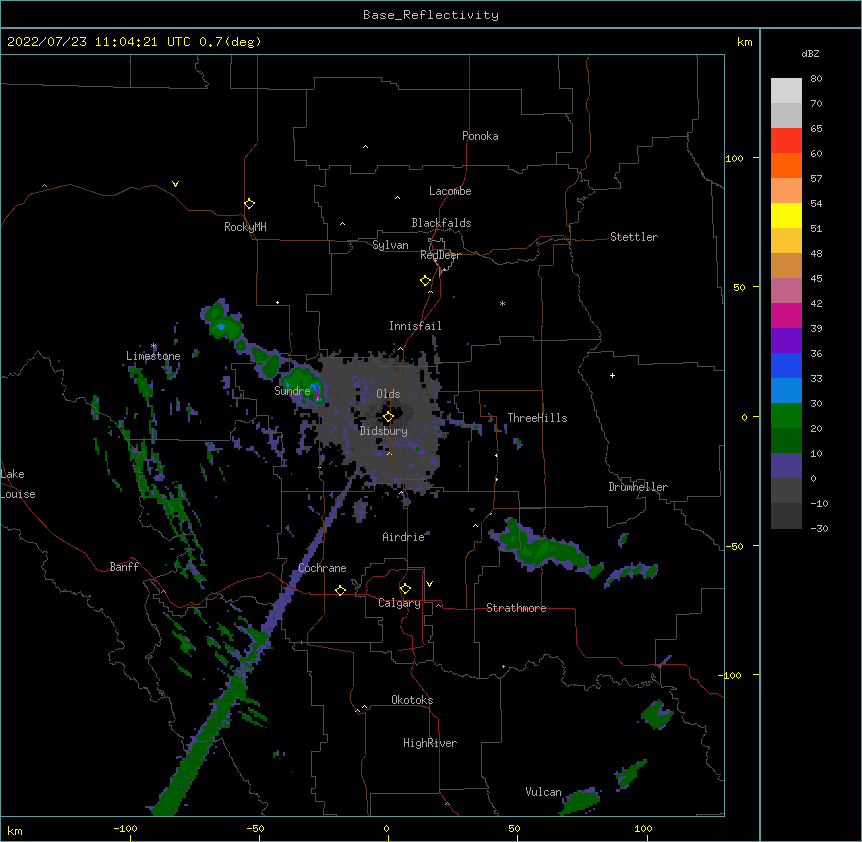Viewport: 862px width, 842px height.
Task: Click the 2022/07/23 11:04:21 UTC timestamp
Action: click(x=98, y=42)
